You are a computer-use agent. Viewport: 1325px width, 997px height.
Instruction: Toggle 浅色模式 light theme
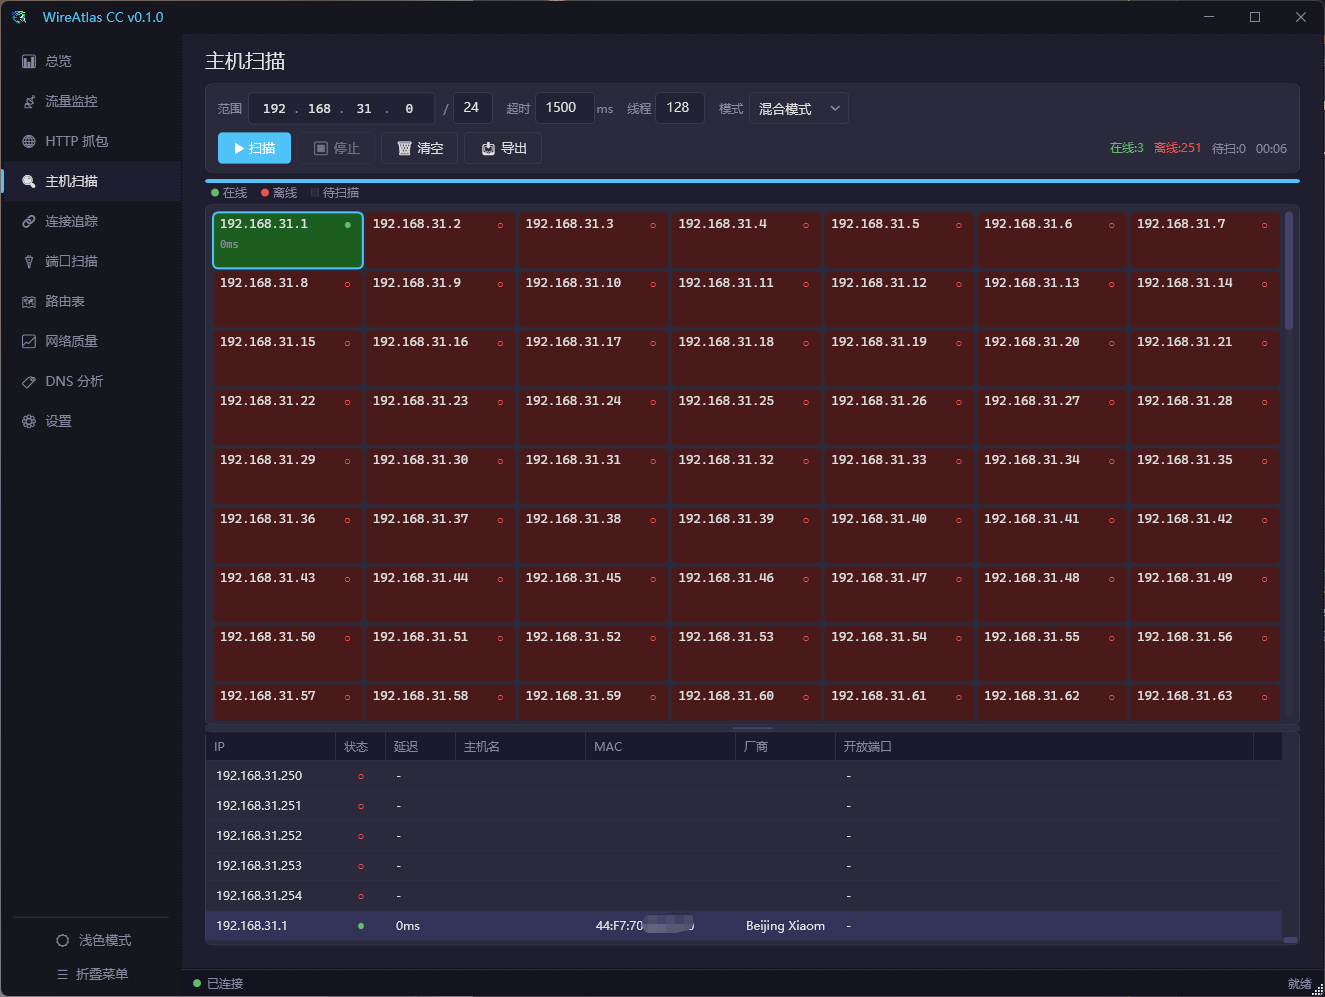(94, 940)
